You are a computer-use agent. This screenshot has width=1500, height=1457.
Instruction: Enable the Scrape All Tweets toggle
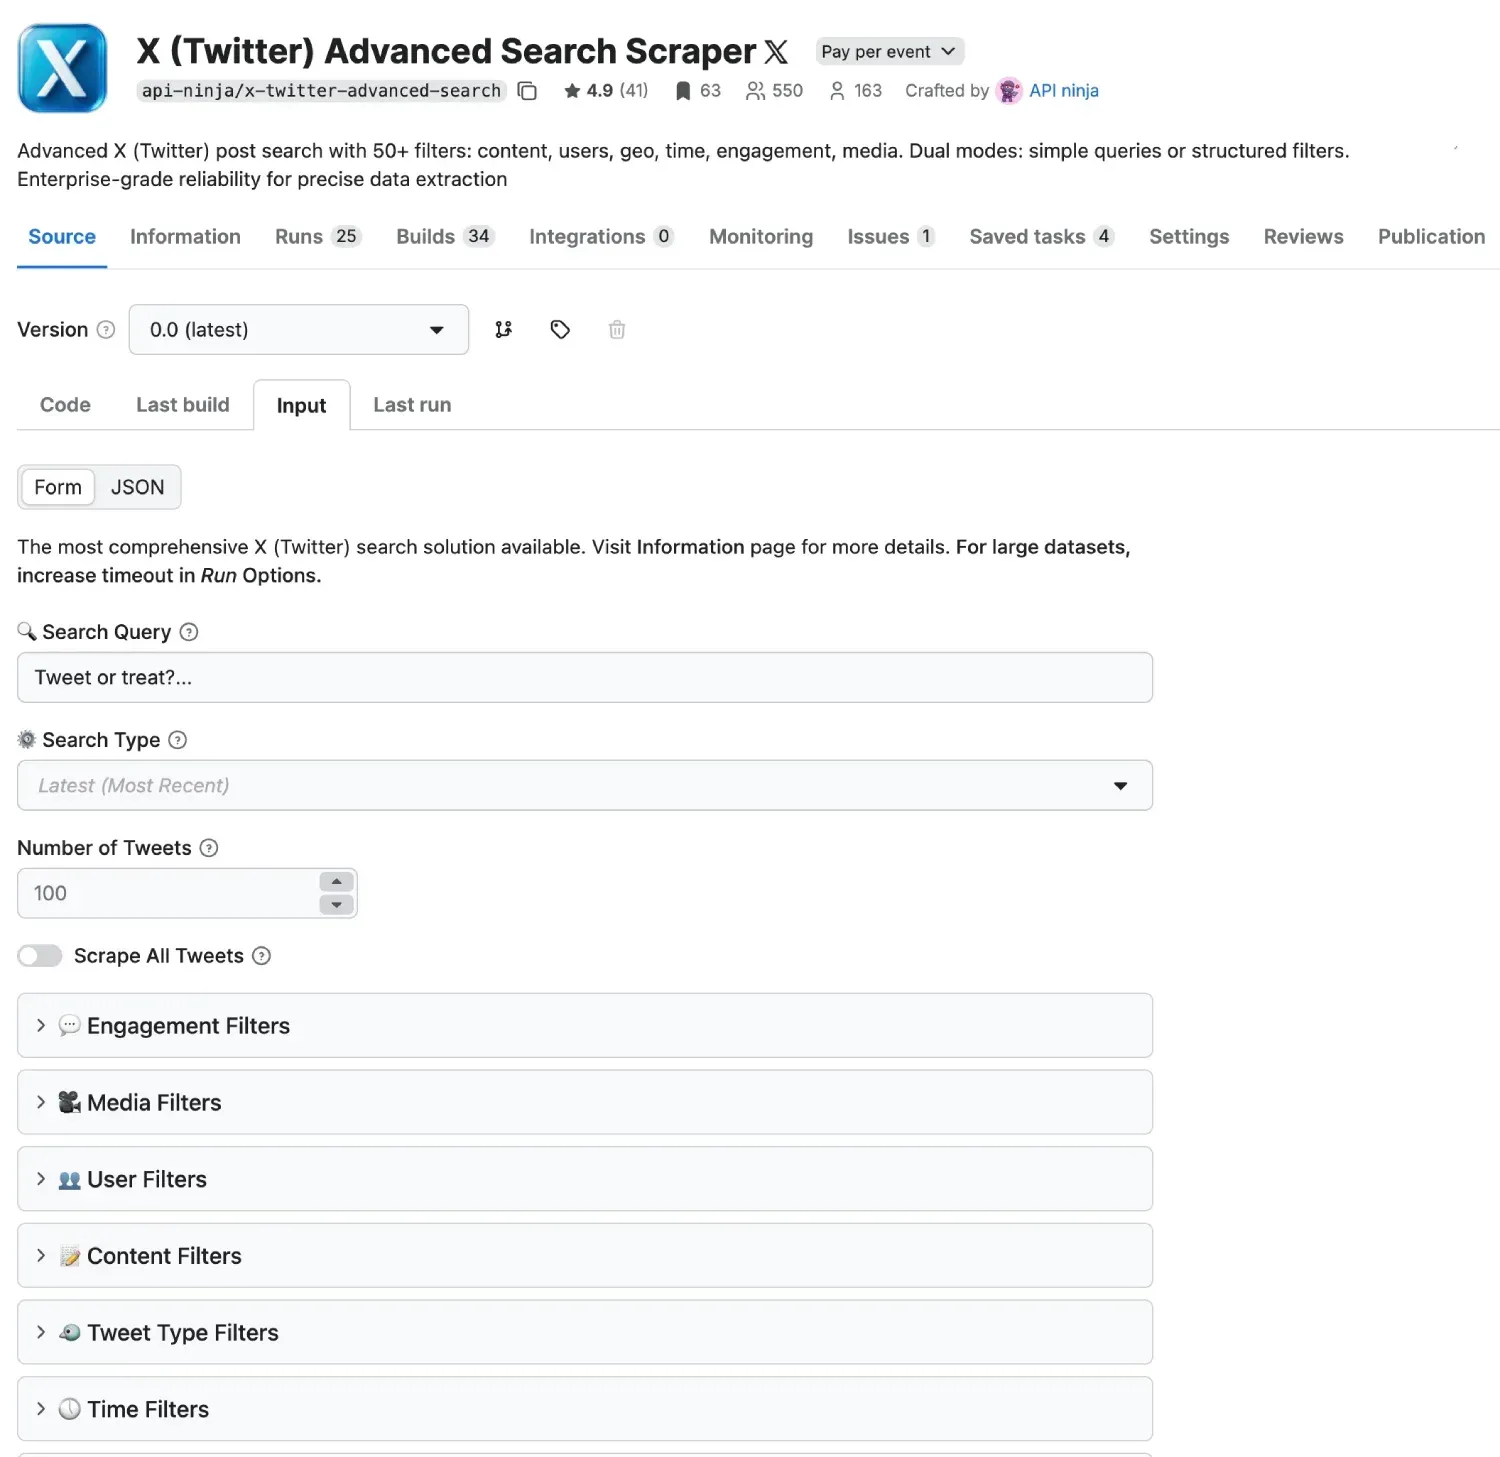tap(40, 956)
